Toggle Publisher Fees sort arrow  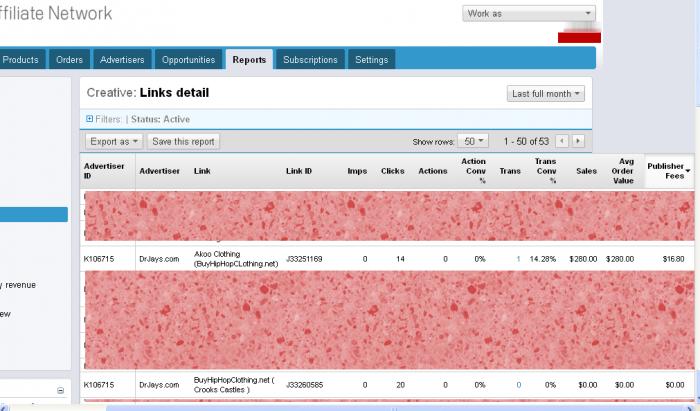[688, 171]
